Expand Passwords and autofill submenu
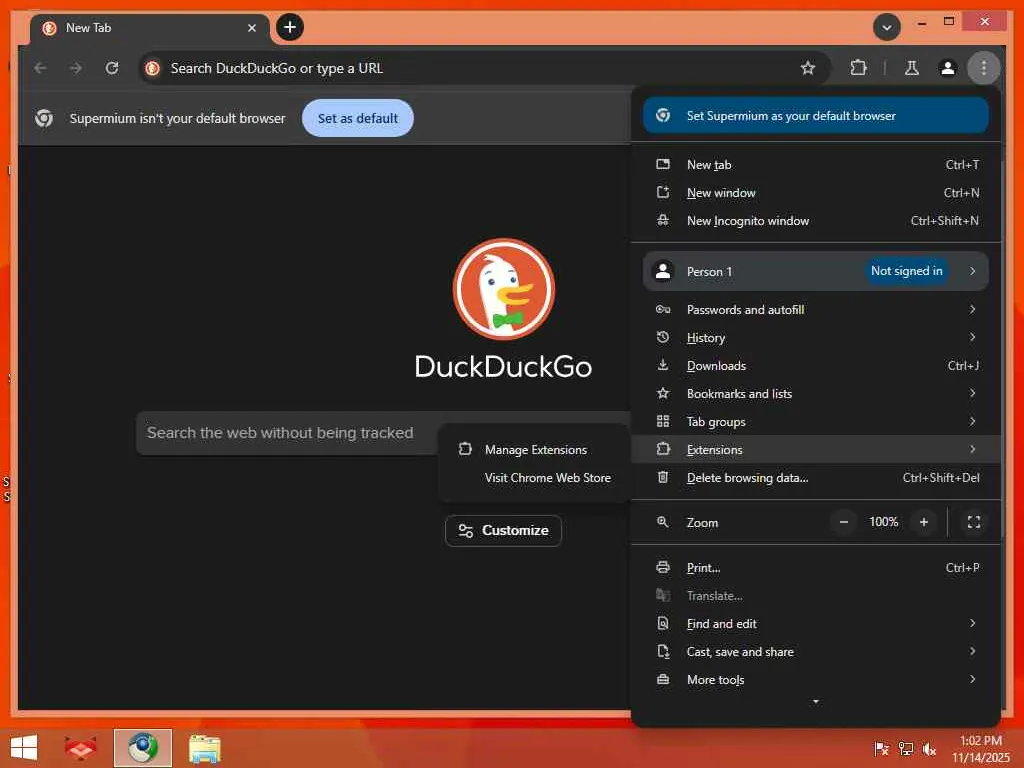 (x=816, y=310)
